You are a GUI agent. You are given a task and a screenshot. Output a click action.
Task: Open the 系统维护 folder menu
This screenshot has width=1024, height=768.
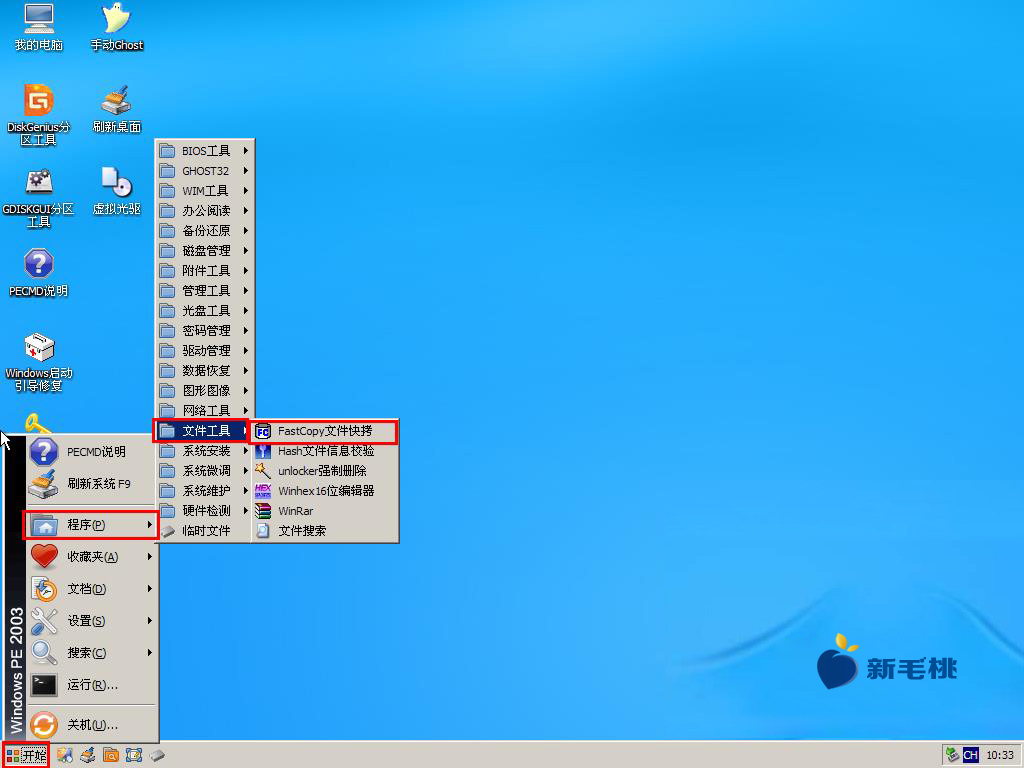click(204, 491)
